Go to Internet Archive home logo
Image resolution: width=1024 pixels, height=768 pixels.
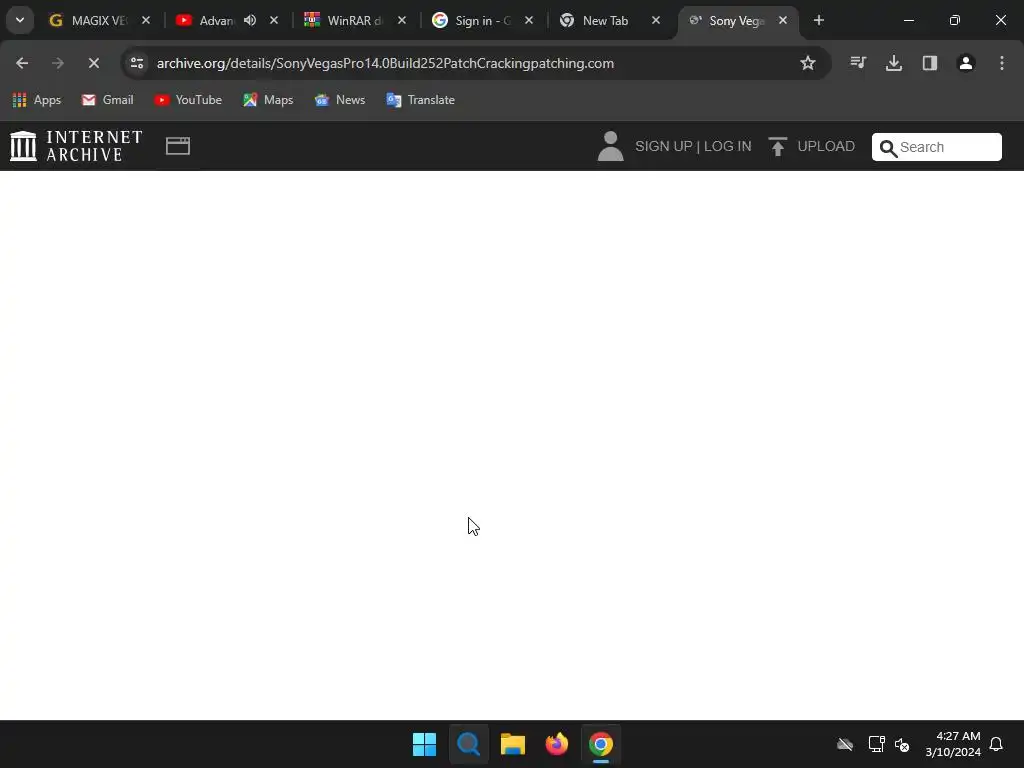click(76, 146)
